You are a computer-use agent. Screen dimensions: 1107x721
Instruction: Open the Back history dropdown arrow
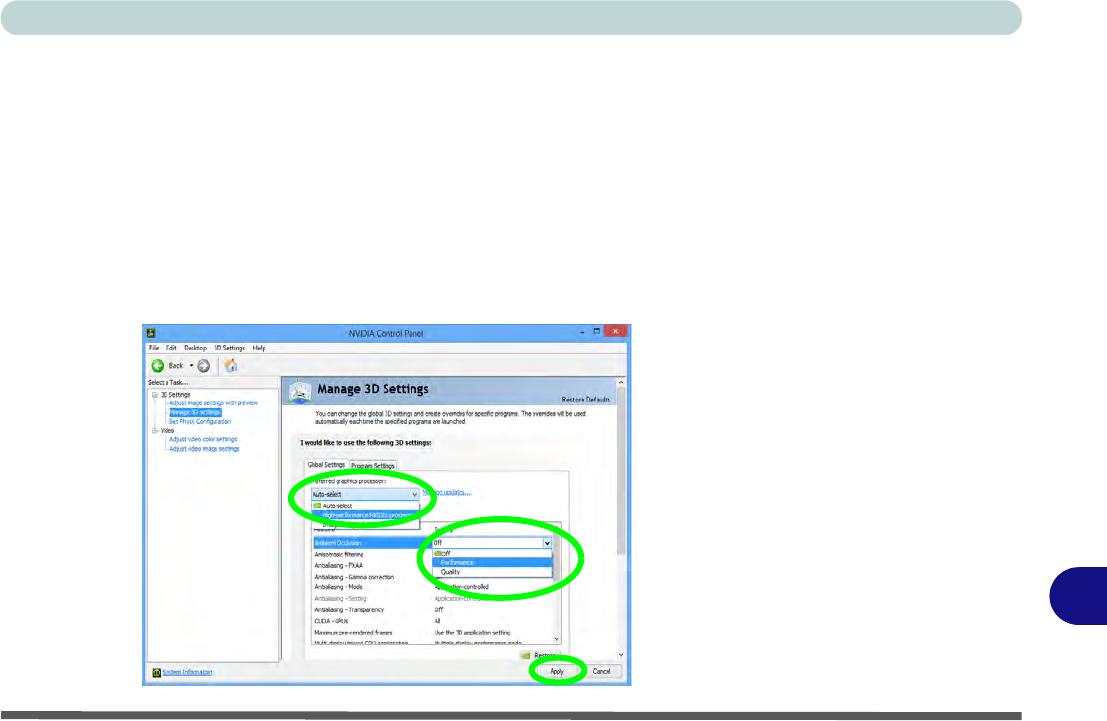point(191,366)
